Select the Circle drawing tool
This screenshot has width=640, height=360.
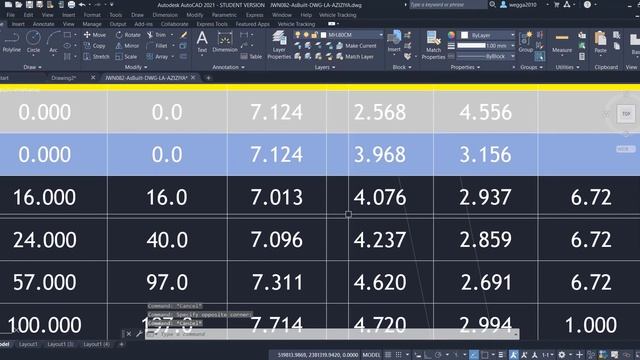(x=33, y=42)
